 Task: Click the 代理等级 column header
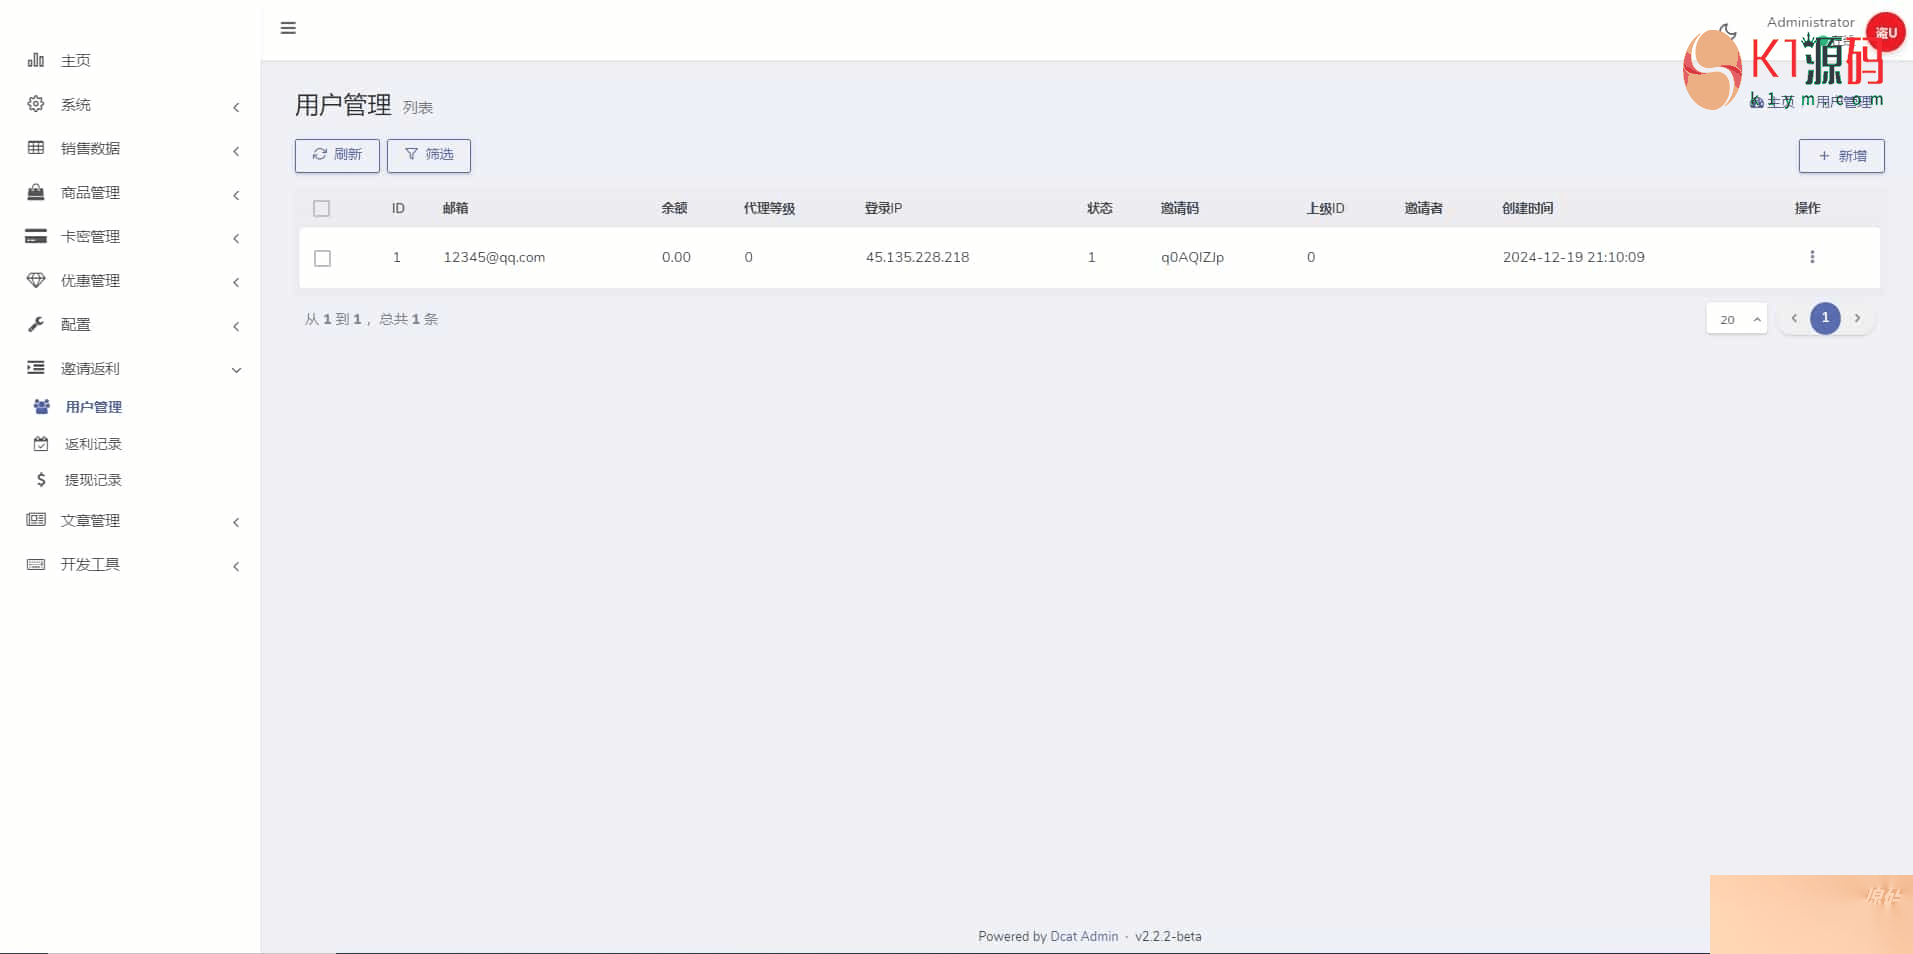point(769,208)
